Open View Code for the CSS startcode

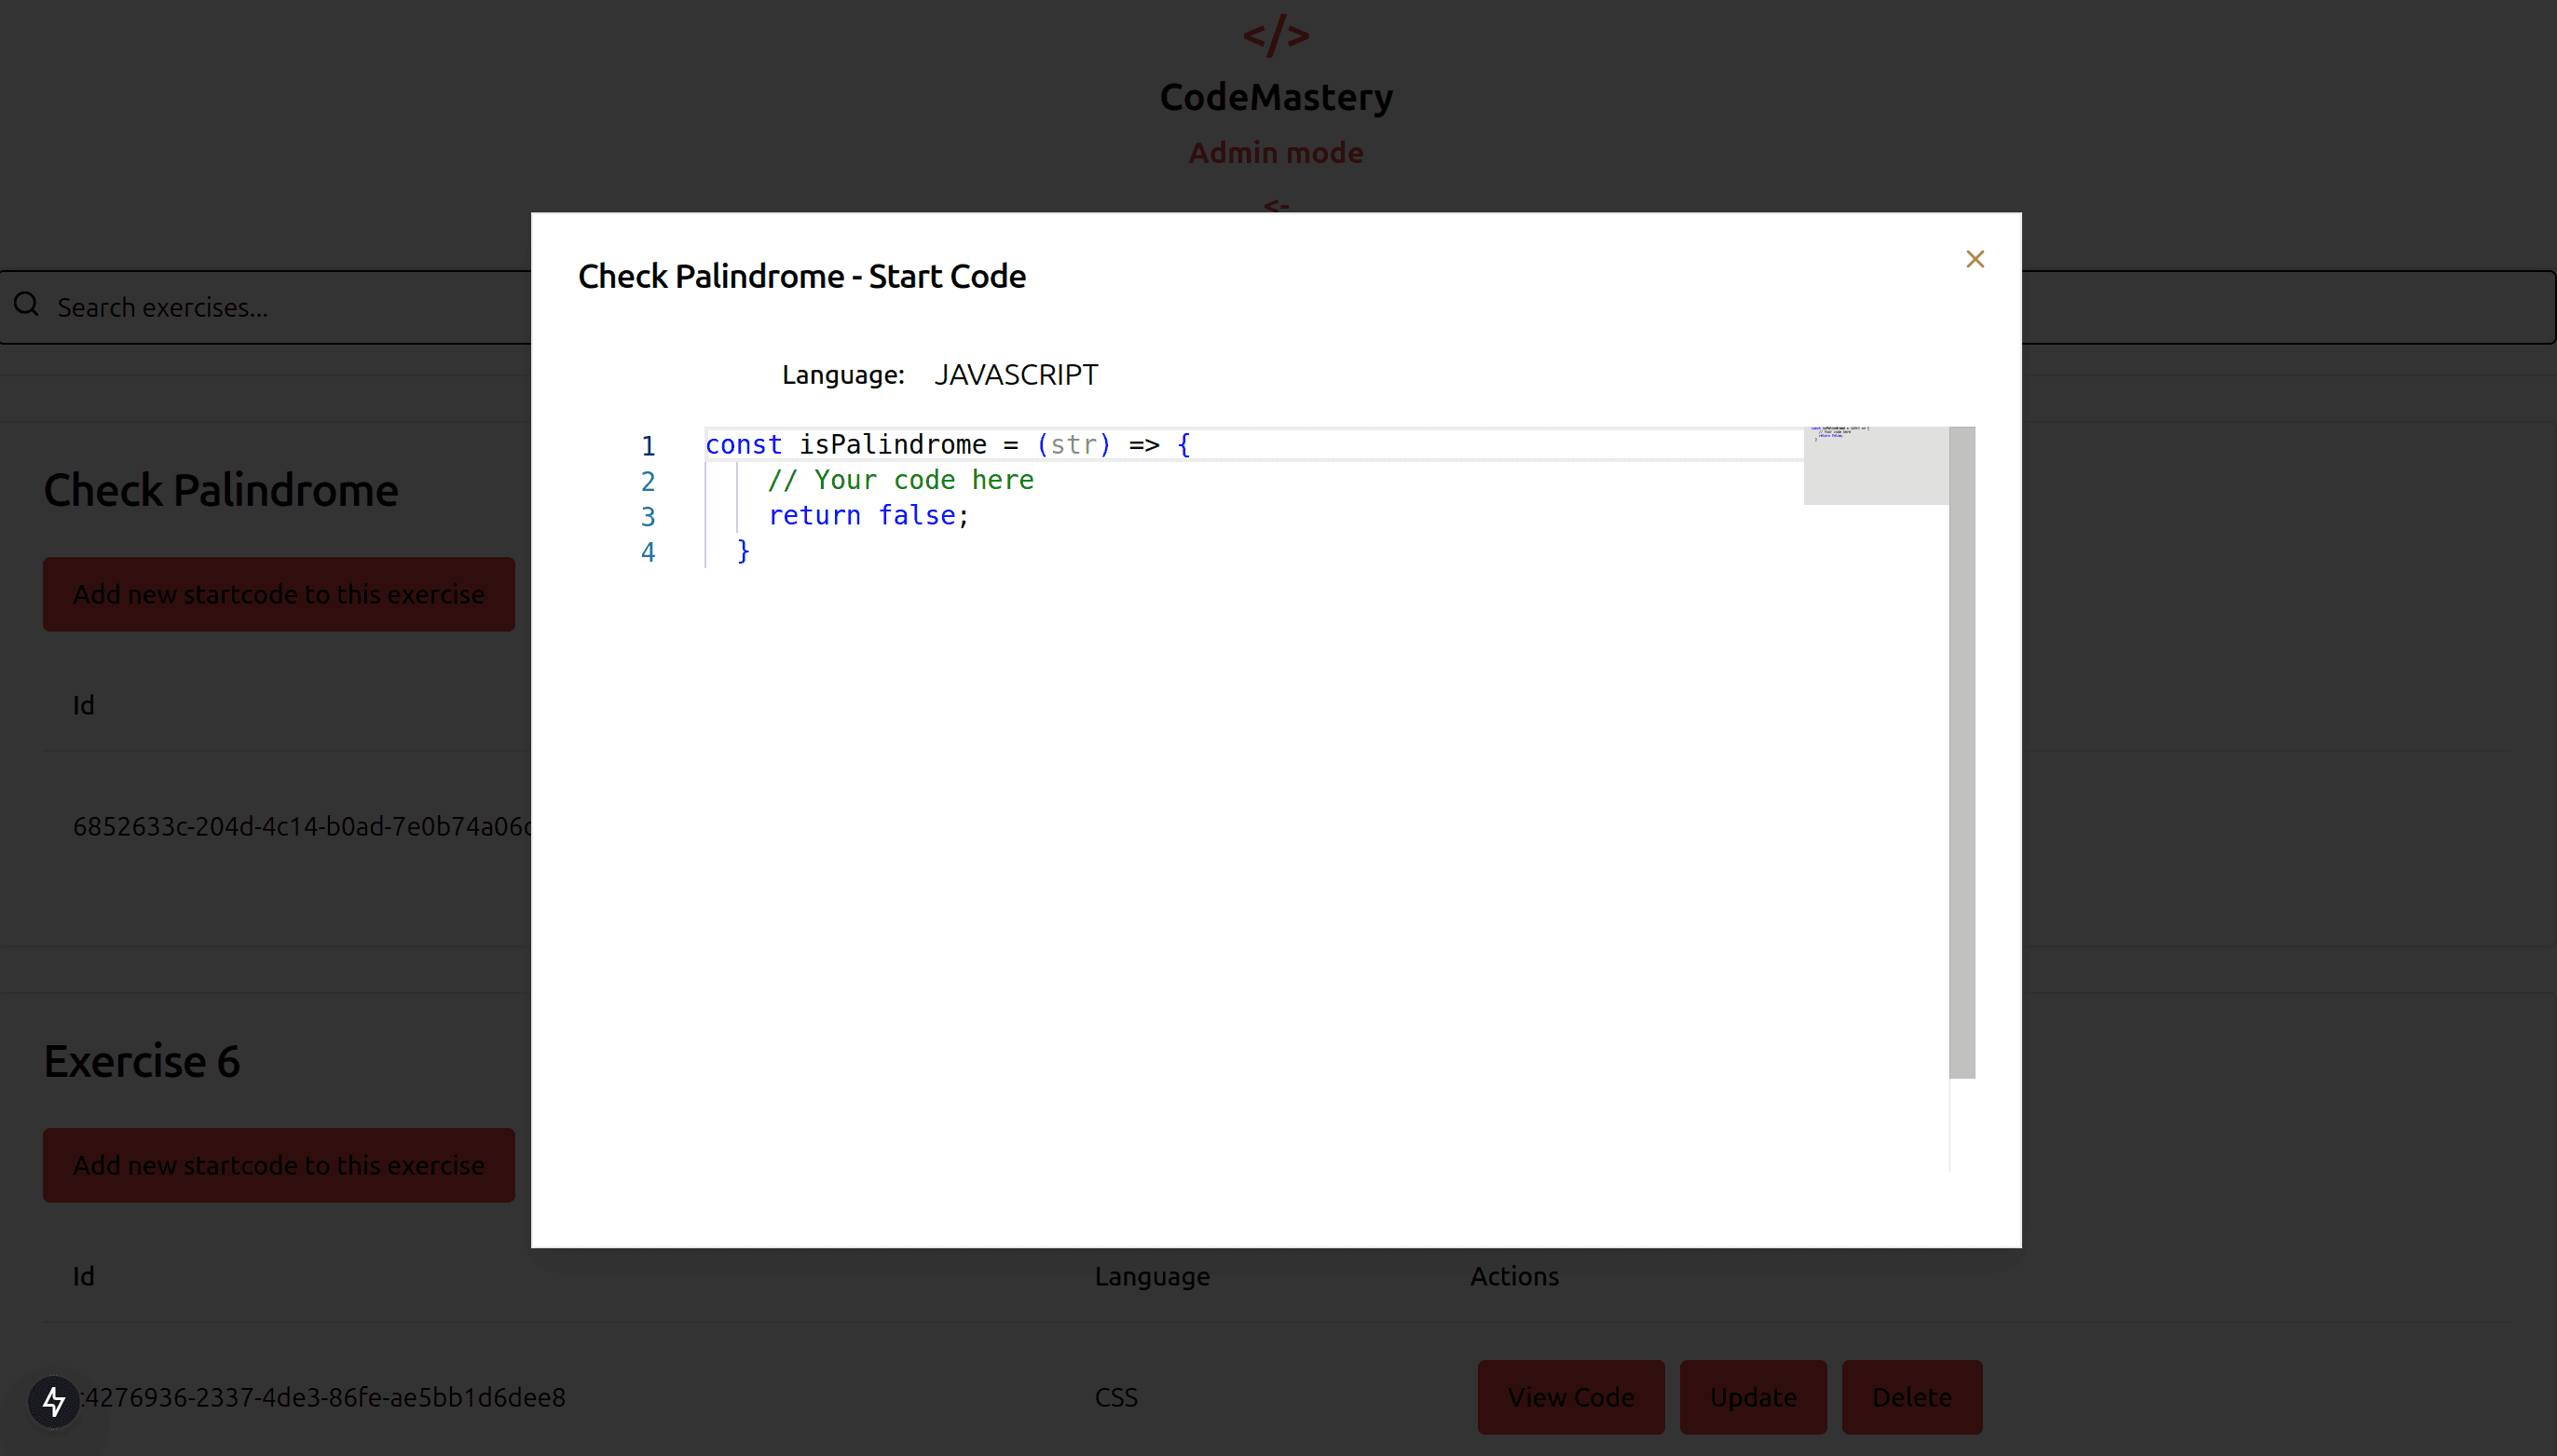(x=1570, y=1396)
